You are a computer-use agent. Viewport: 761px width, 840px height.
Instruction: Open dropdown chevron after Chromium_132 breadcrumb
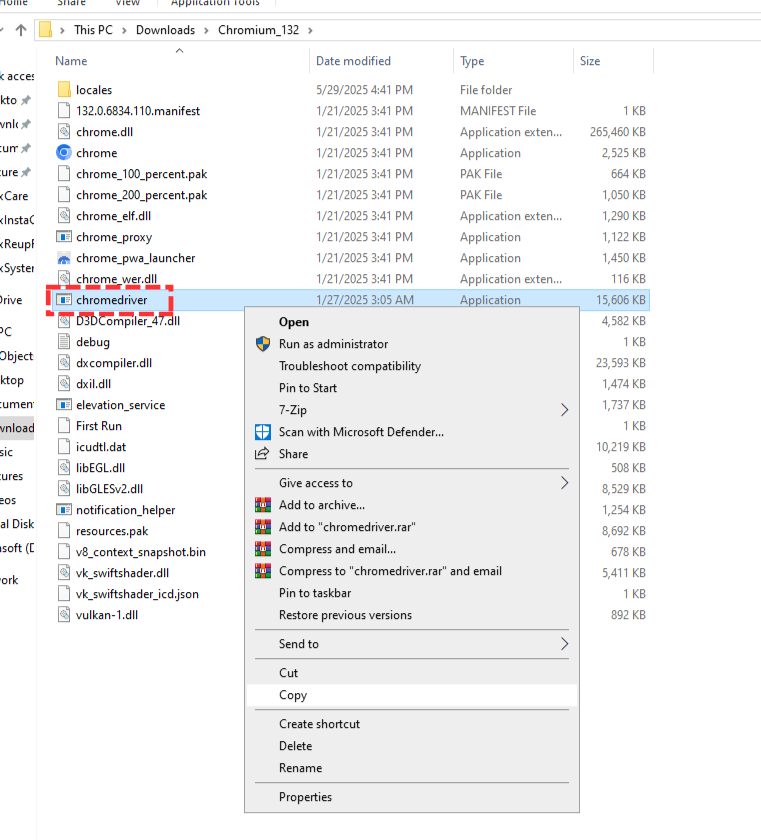pyautogui.click(x=311, y=31)
